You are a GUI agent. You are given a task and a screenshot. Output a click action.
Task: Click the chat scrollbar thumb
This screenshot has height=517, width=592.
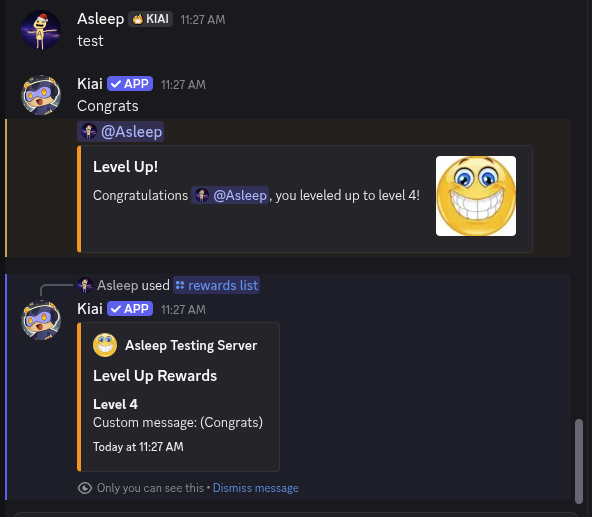pyautogui.click(x=579, y=461)
